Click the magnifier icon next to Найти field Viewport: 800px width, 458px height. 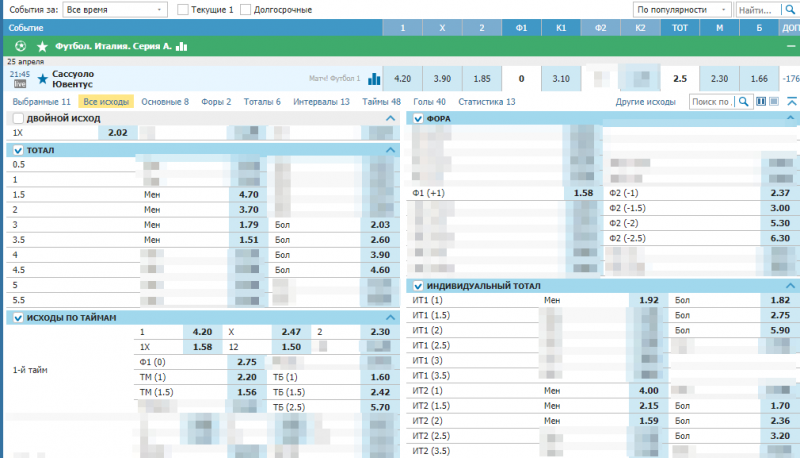pos(789,9)
